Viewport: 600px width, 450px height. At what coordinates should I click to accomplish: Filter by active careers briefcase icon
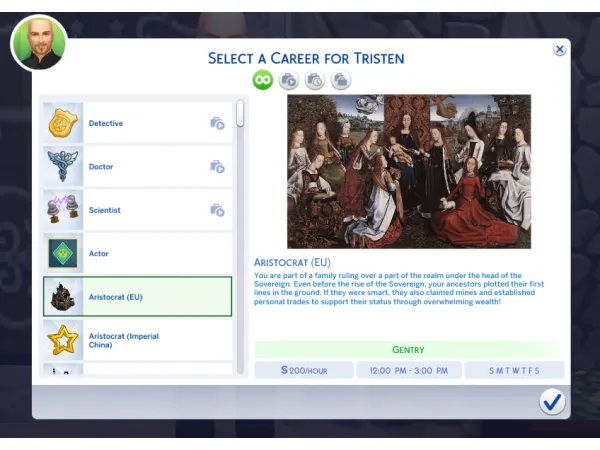(x=289, y=80)
